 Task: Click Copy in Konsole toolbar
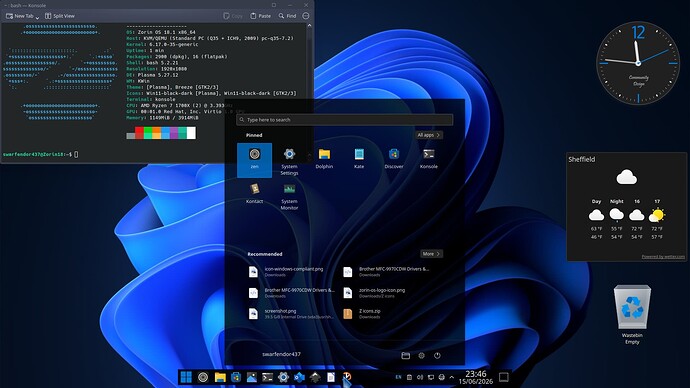[x=233, y=16]
